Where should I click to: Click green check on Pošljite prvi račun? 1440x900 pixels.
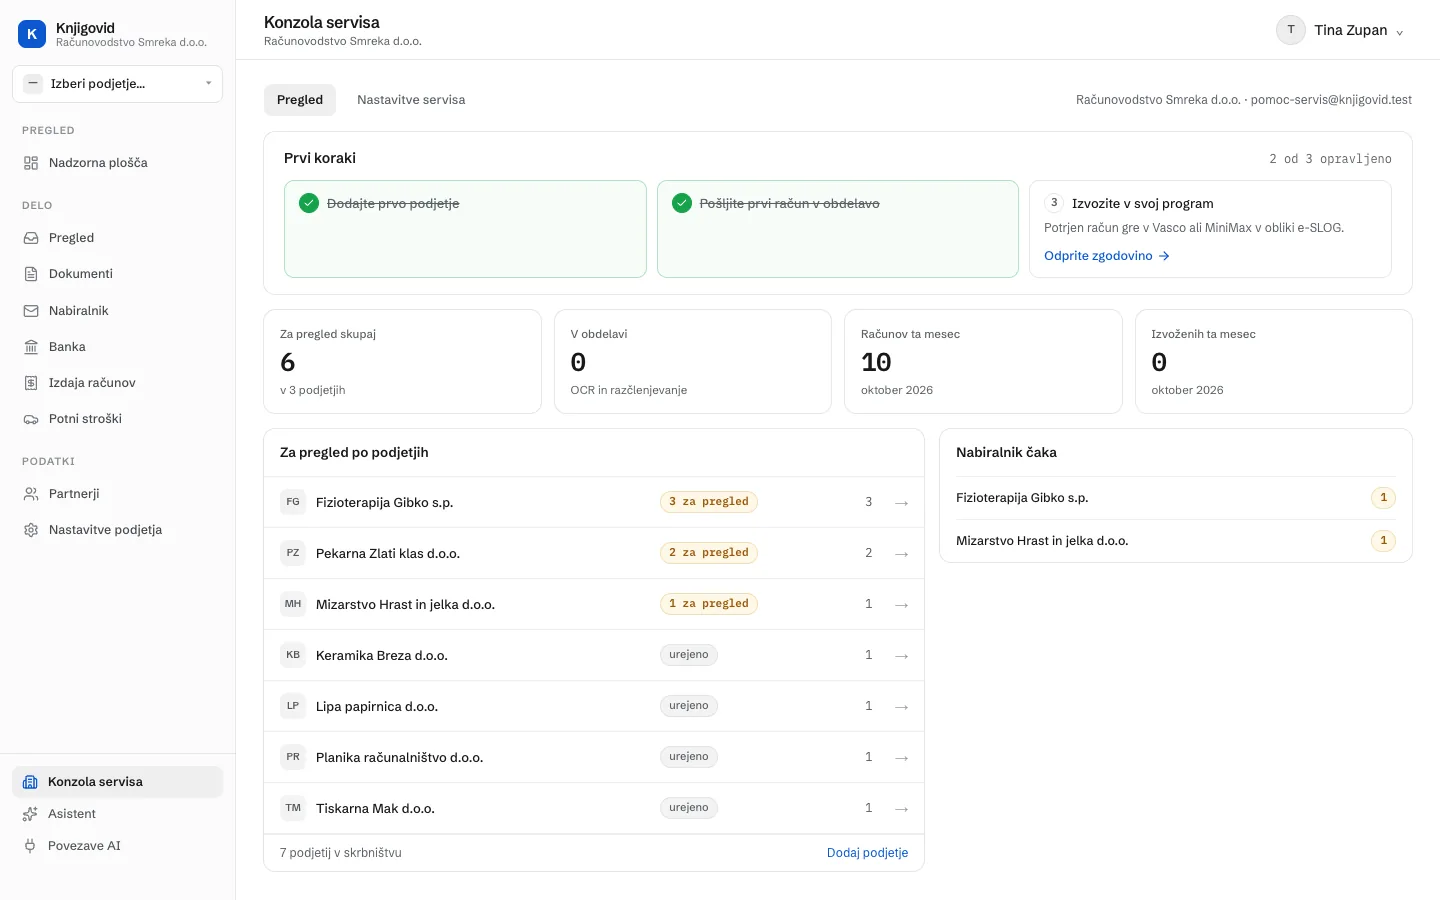[682, 203]
